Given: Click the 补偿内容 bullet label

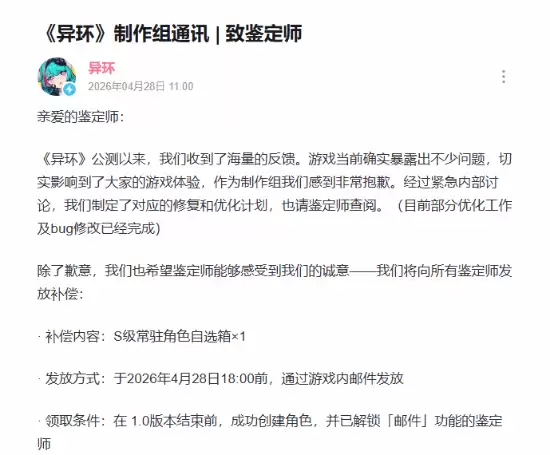Looking at the screenshot, I should tap(72, 336).
